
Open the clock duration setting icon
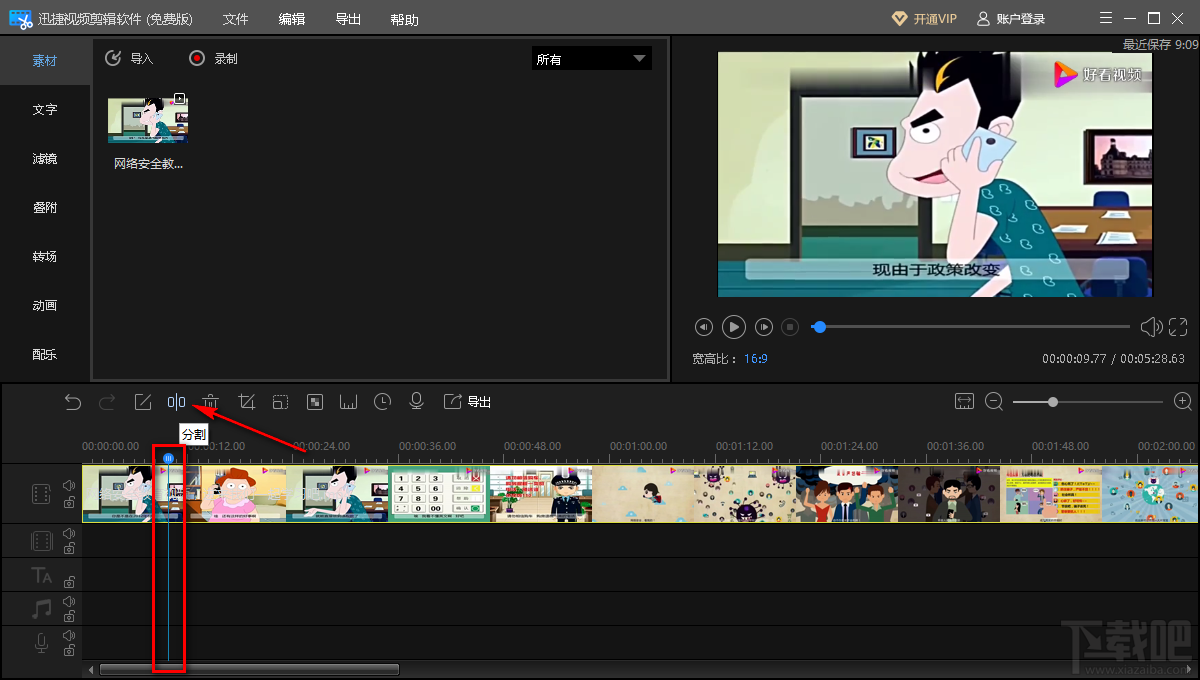coord(383,402)
